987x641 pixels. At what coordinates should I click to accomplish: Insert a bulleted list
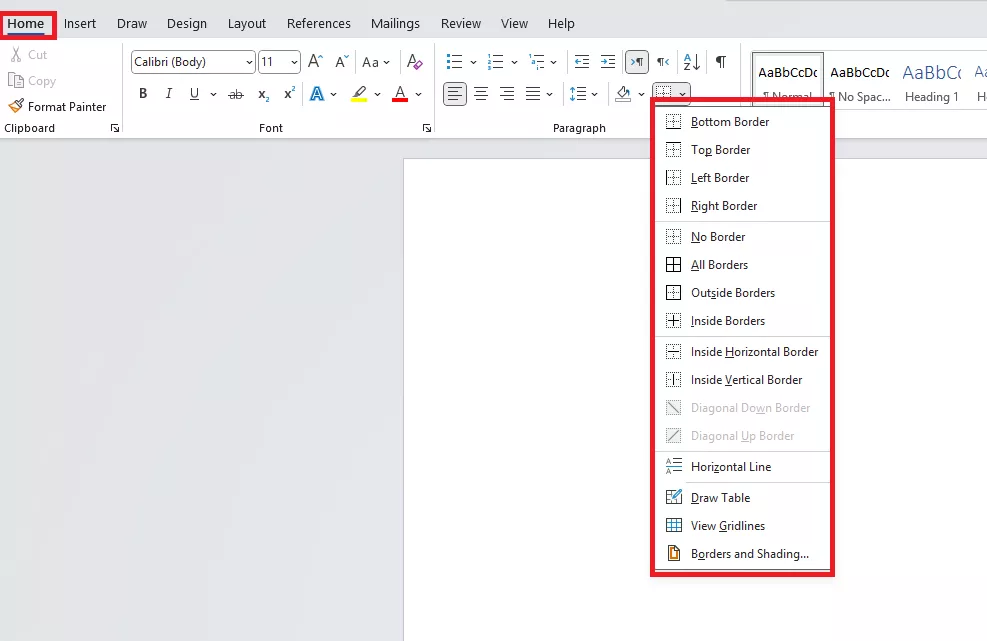454,62
